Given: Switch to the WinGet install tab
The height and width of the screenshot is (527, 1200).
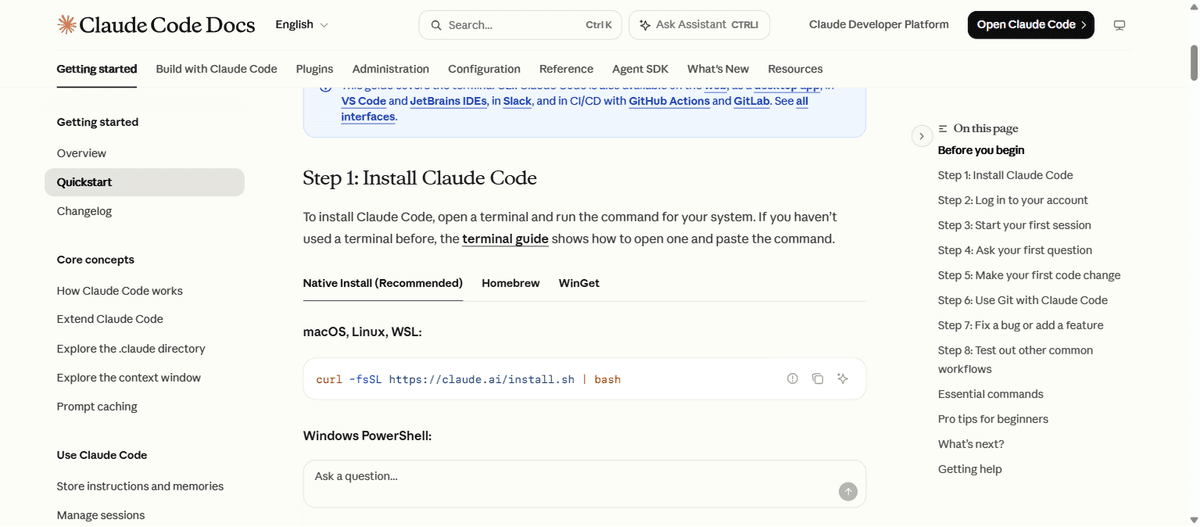Looking at the screenshot, I should (x=579, y=283).
